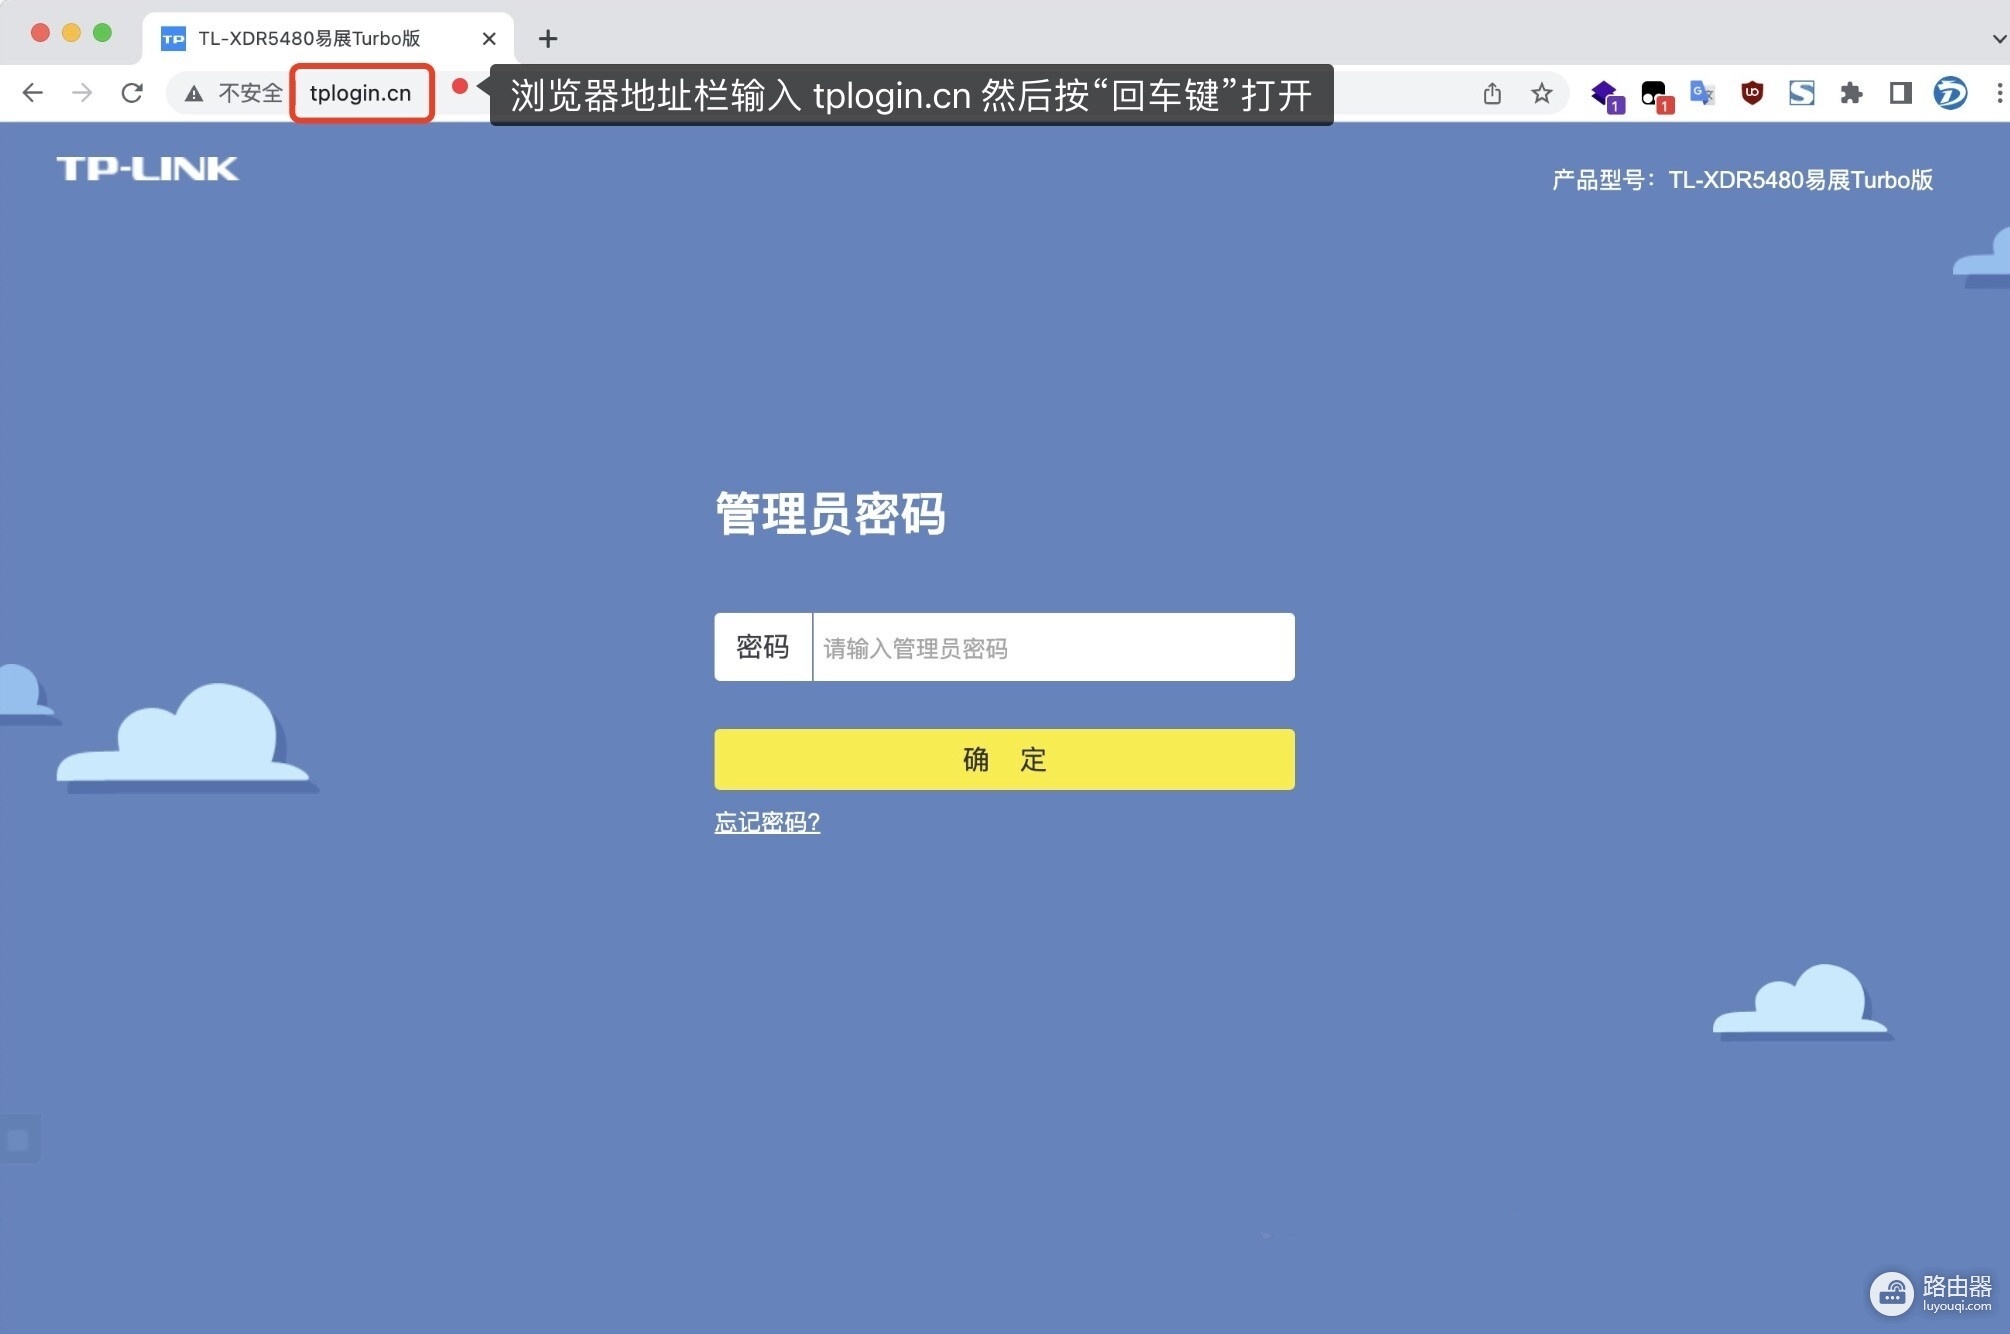
Task: Select the TL-XDR5480易展Turbo版 tab
Action: [329, 39]
